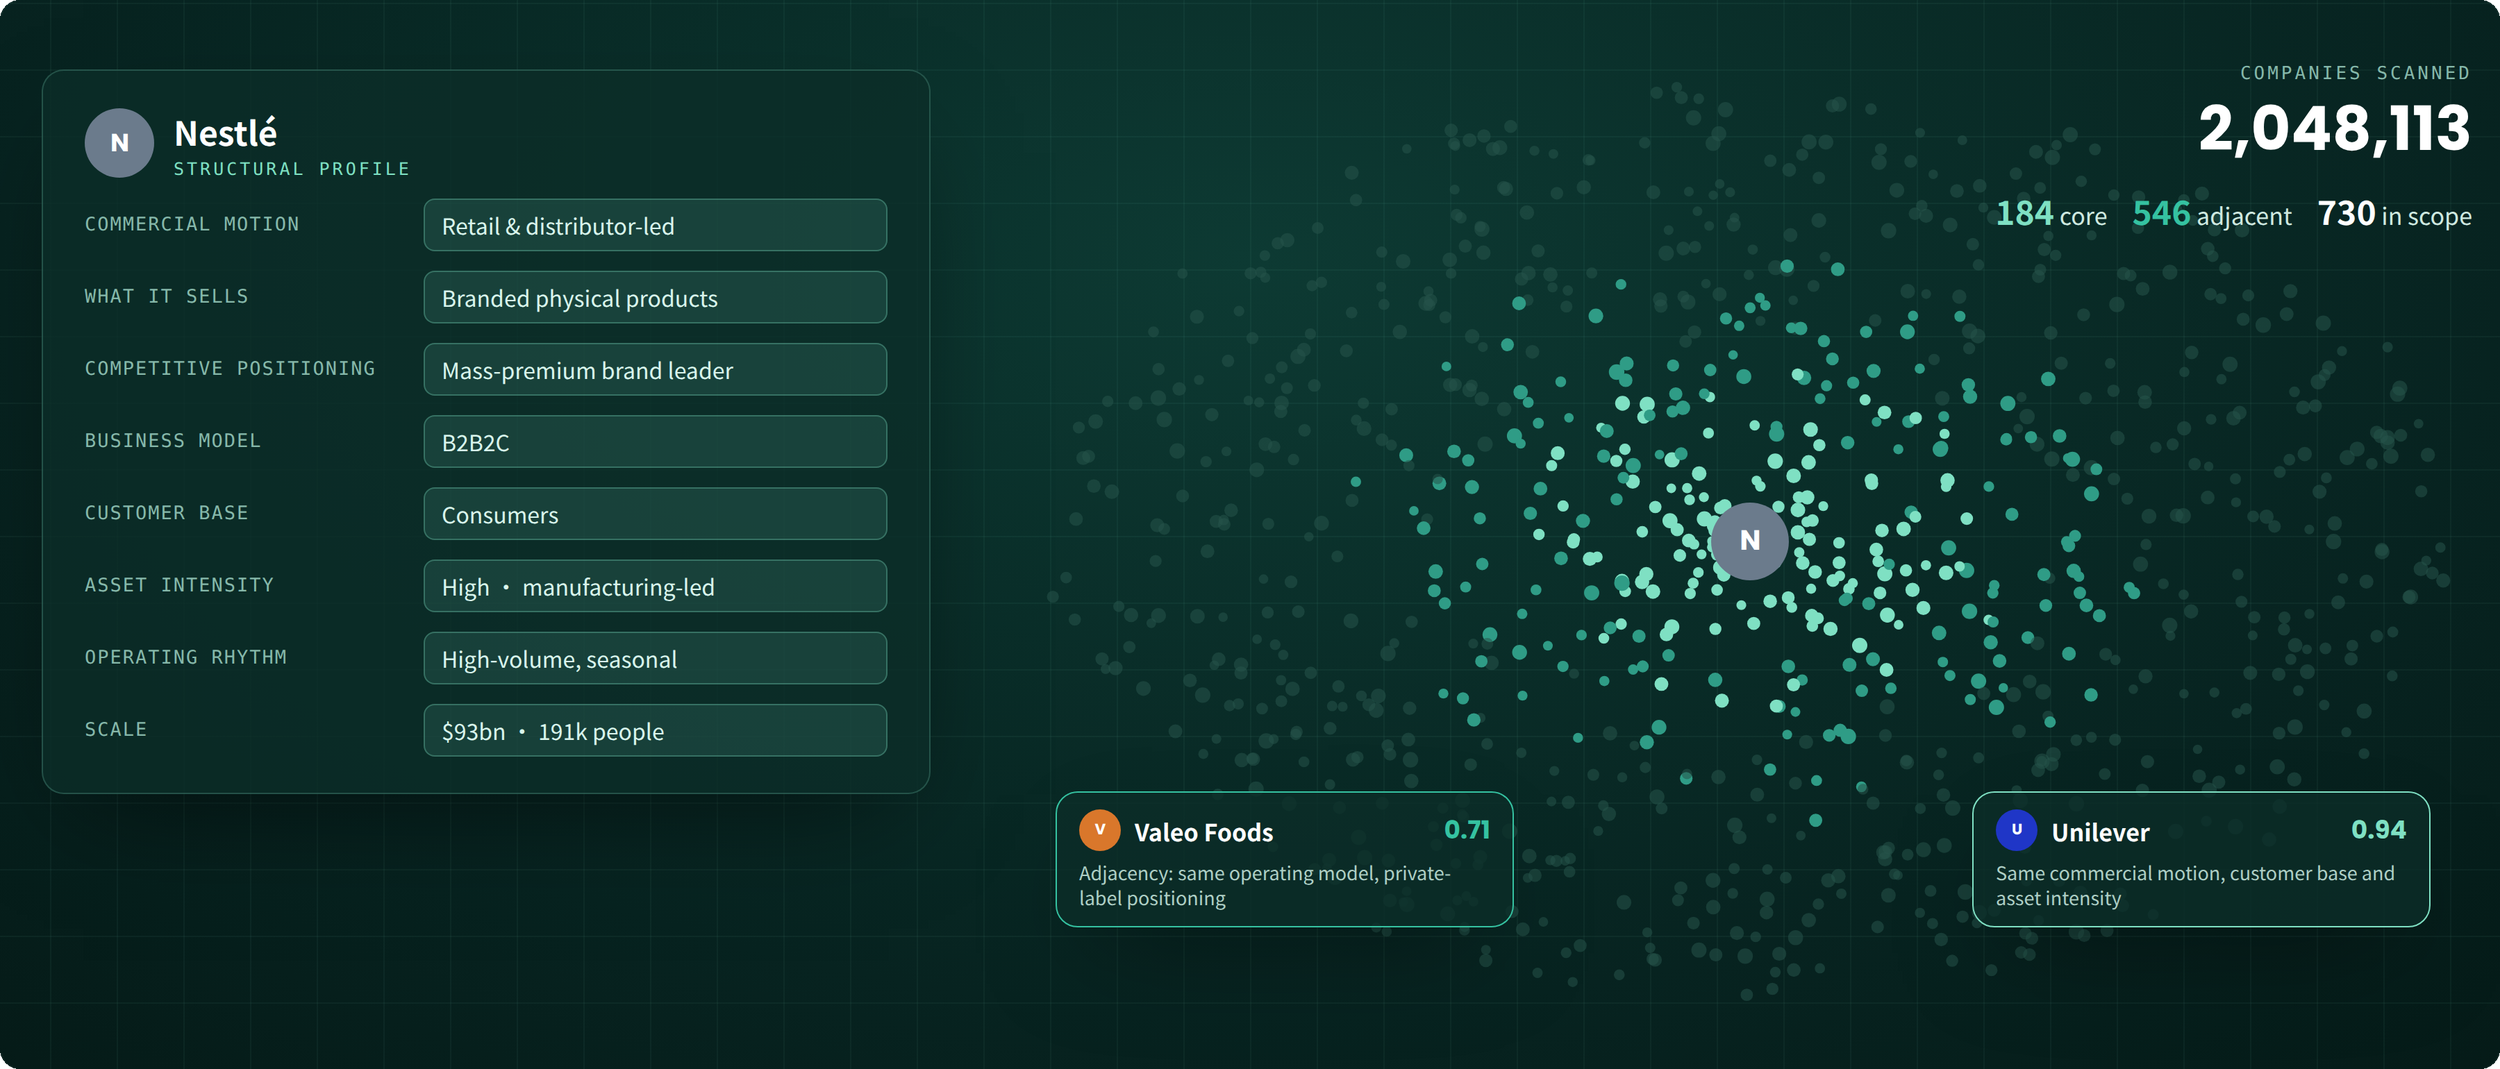Click the blue Unilever avatar icon

pyautogui.click(x=2016, y=830)
